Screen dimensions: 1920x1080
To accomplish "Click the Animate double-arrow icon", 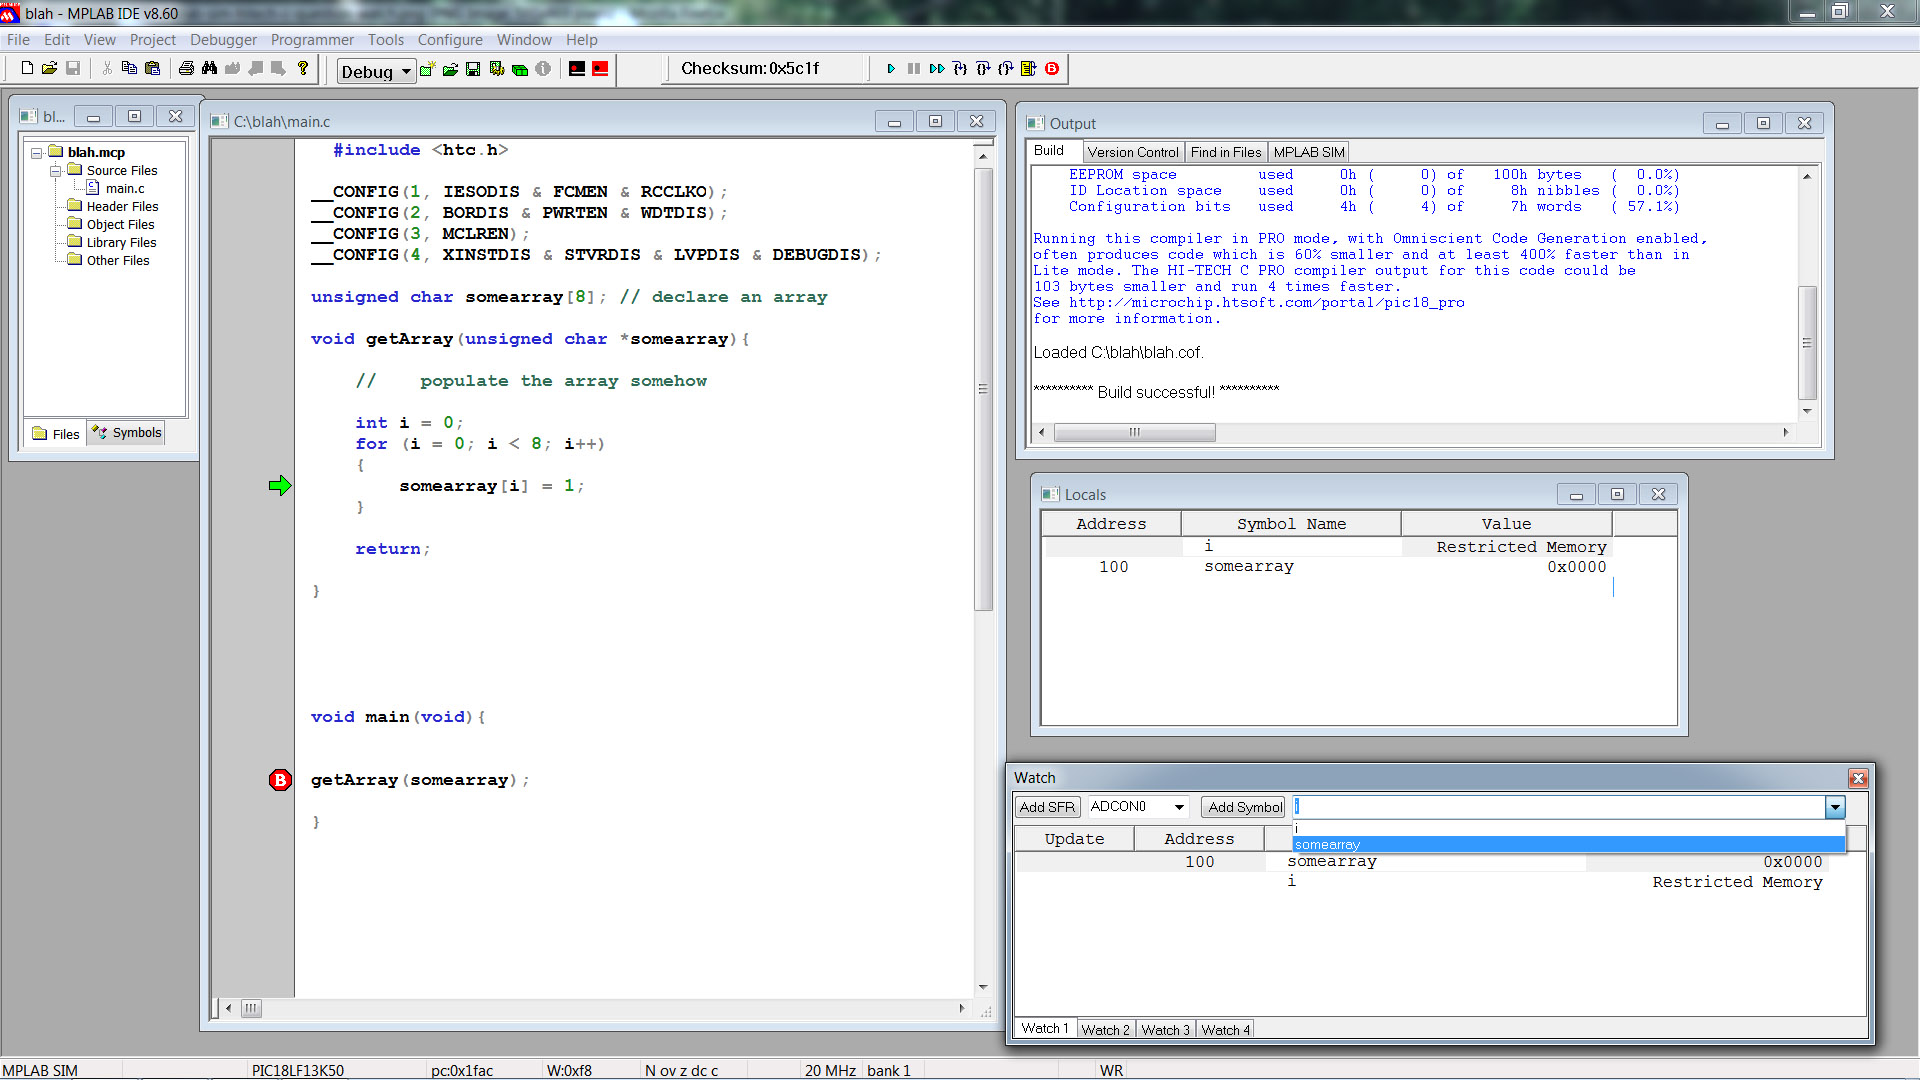I will (937, 69).
